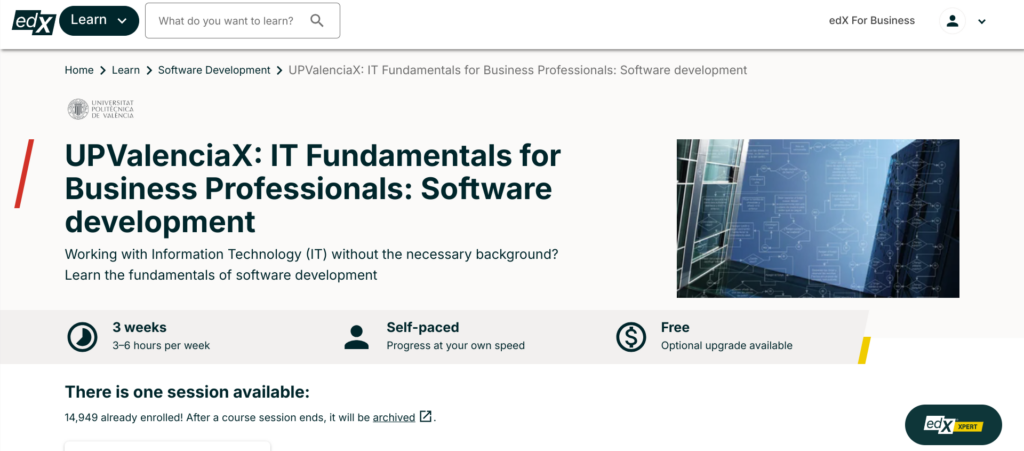Open Software Development breadcrumb link
The width and height of the screenshot is (1024, 451).
(x=214, y=70)
